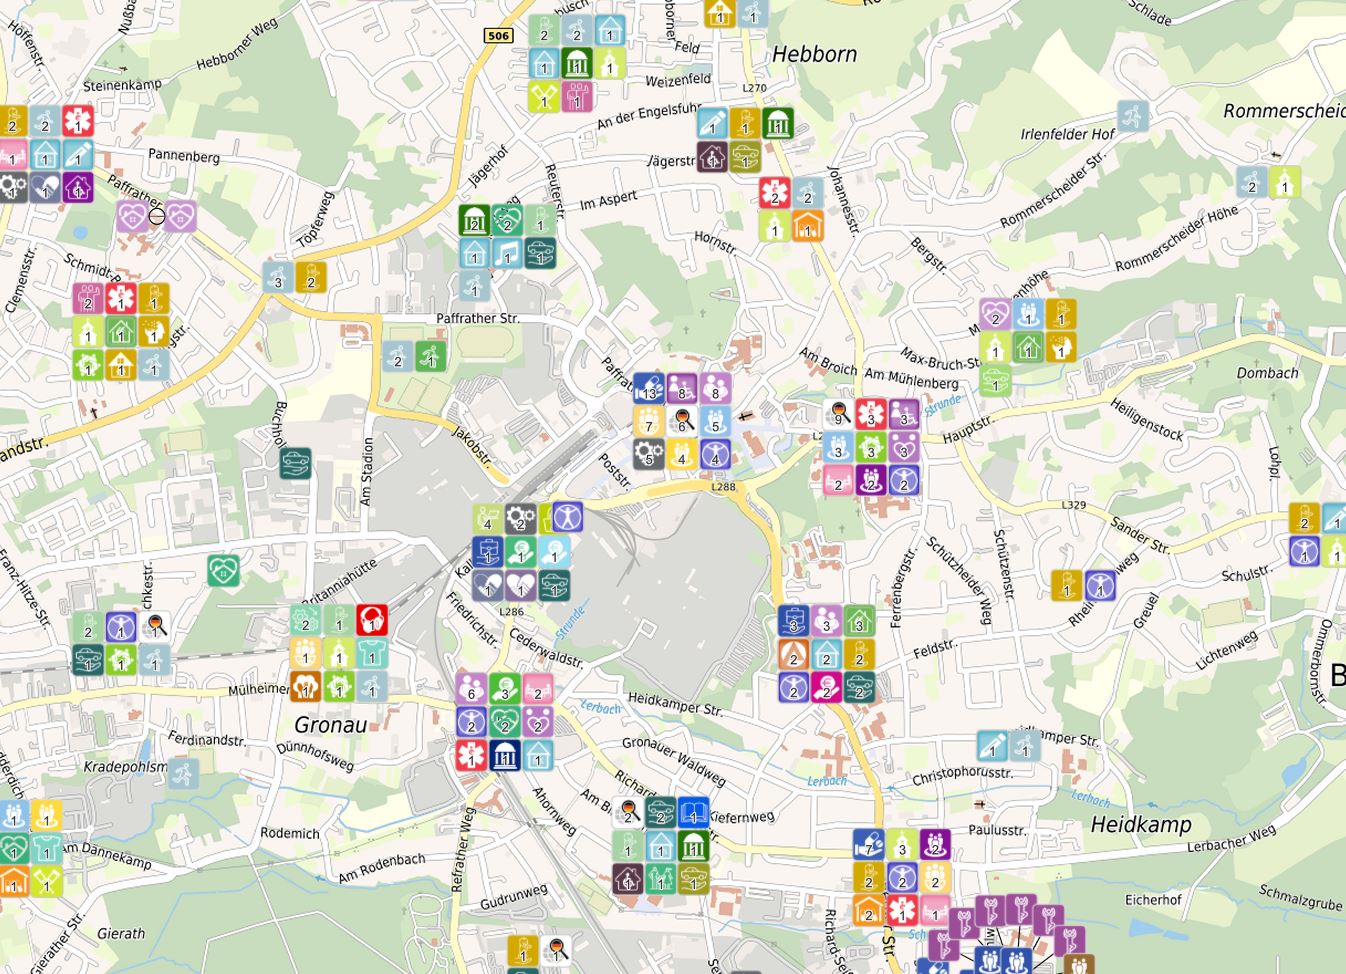Open the running-figure marker at Irlenfelder Hof
Image resolution: width=1346 pixels, height=974 pixels.
click(1132, 116)
